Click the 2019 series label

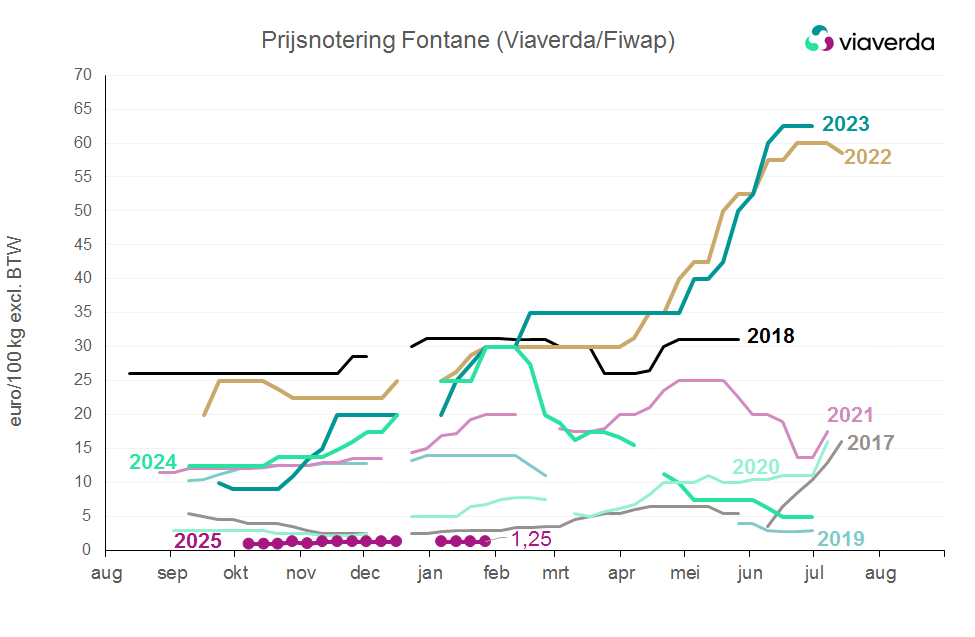click(841, 539)
